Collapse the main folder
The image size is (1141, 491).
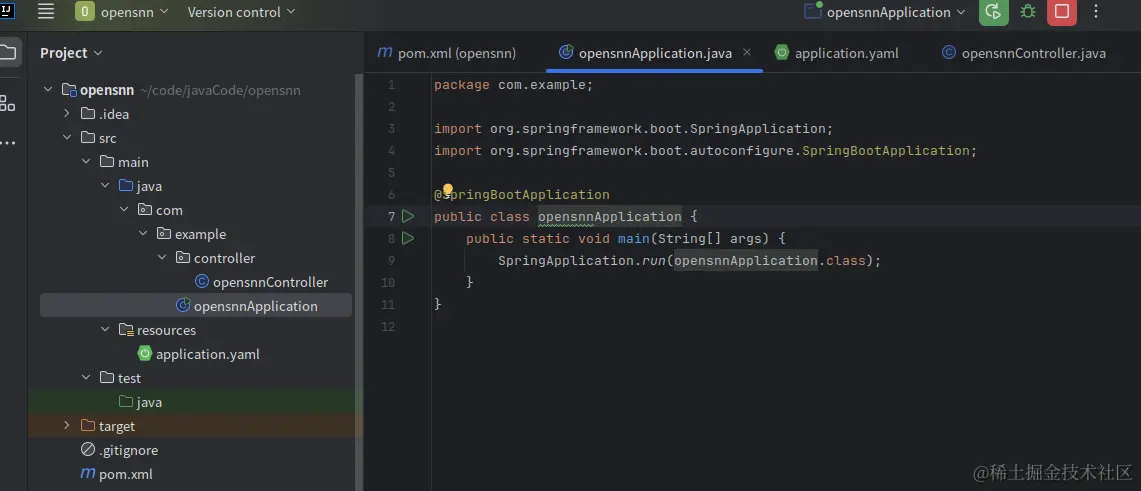click(x=86, y=162)
